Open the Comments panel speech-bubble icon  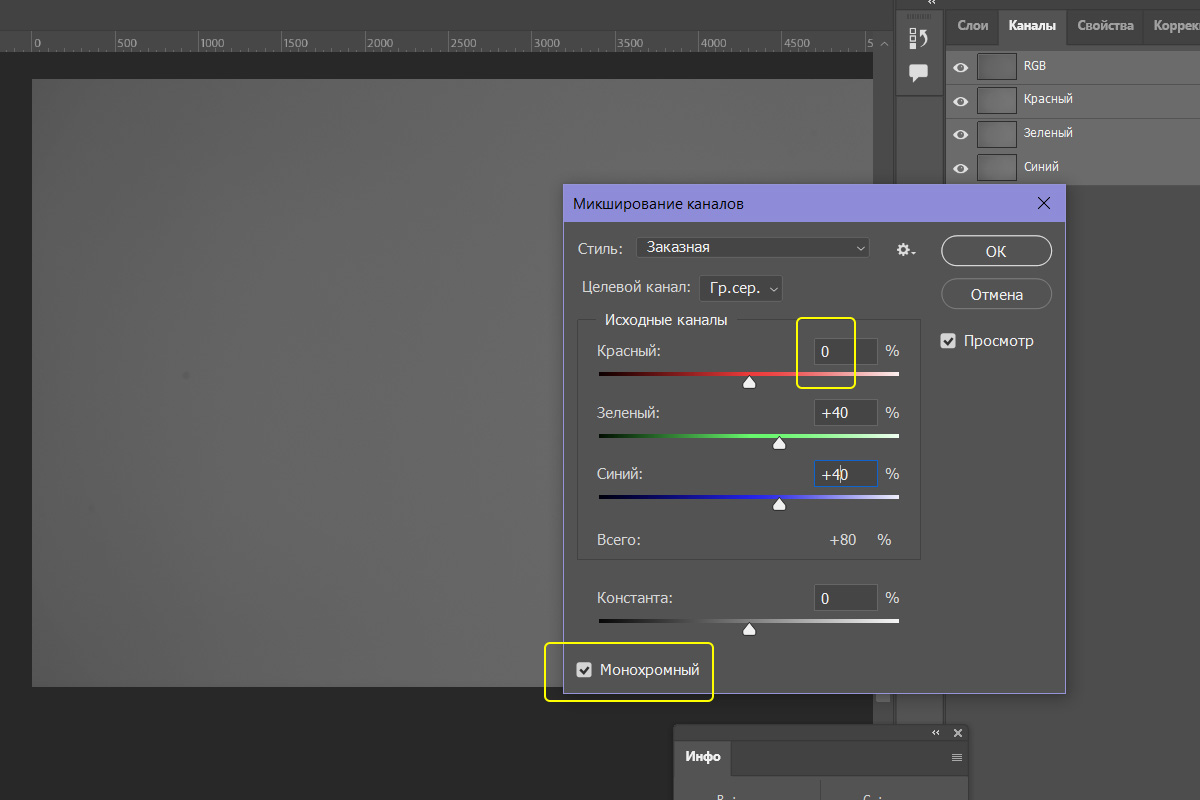[918, 72]
